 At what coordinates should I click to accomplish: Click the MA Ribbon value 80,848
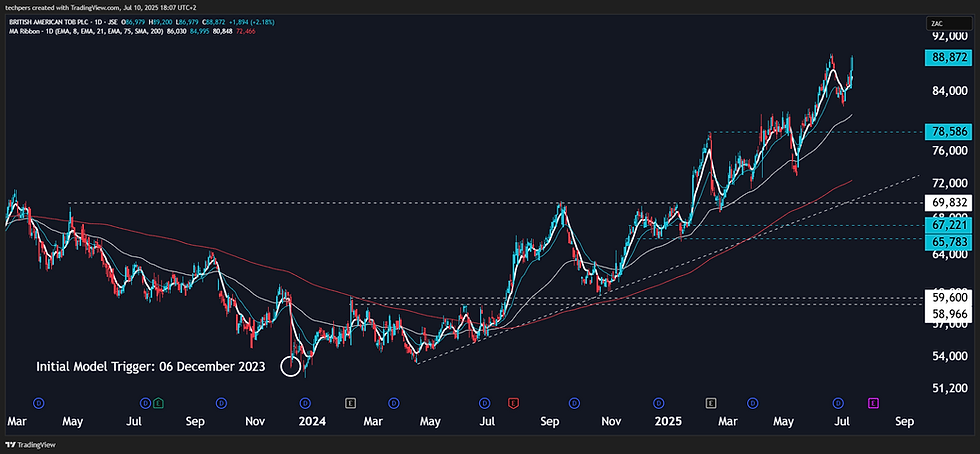click(x=222, y=31)
